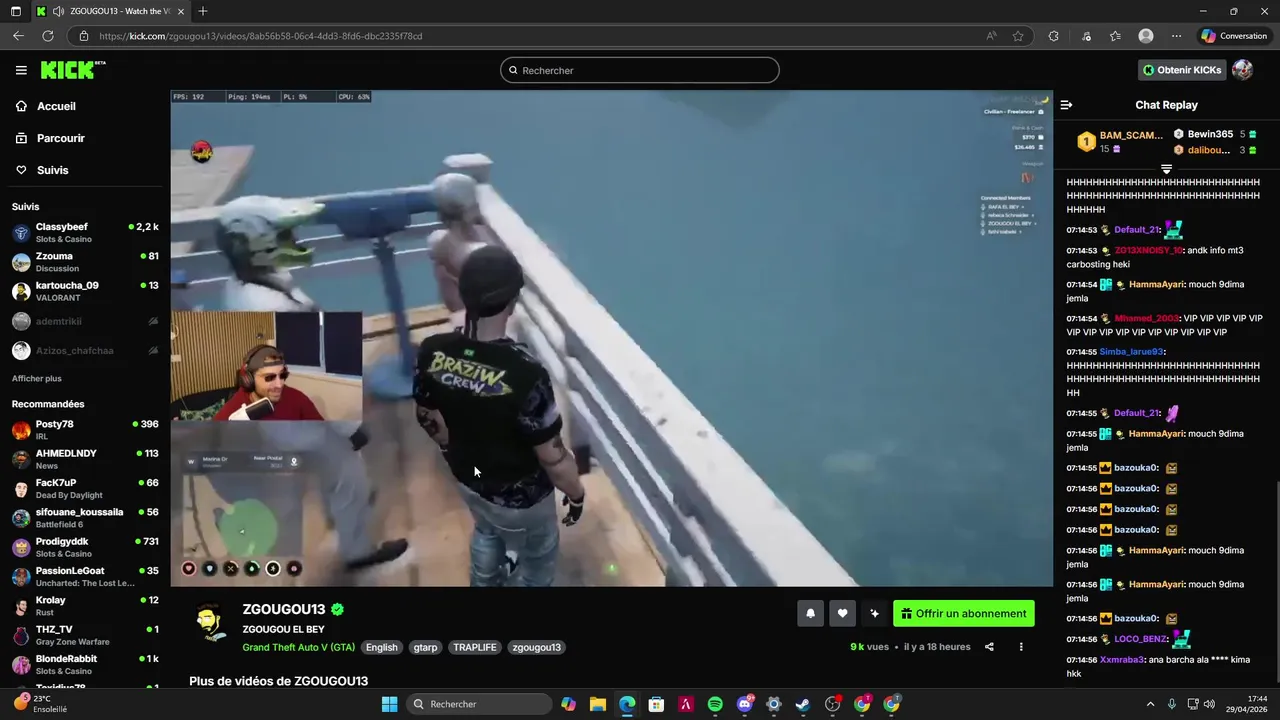Go to Accueil in sidebar
Image resolution: width=1280 pixels, height=720 pixels.
[x=56, y=106]
